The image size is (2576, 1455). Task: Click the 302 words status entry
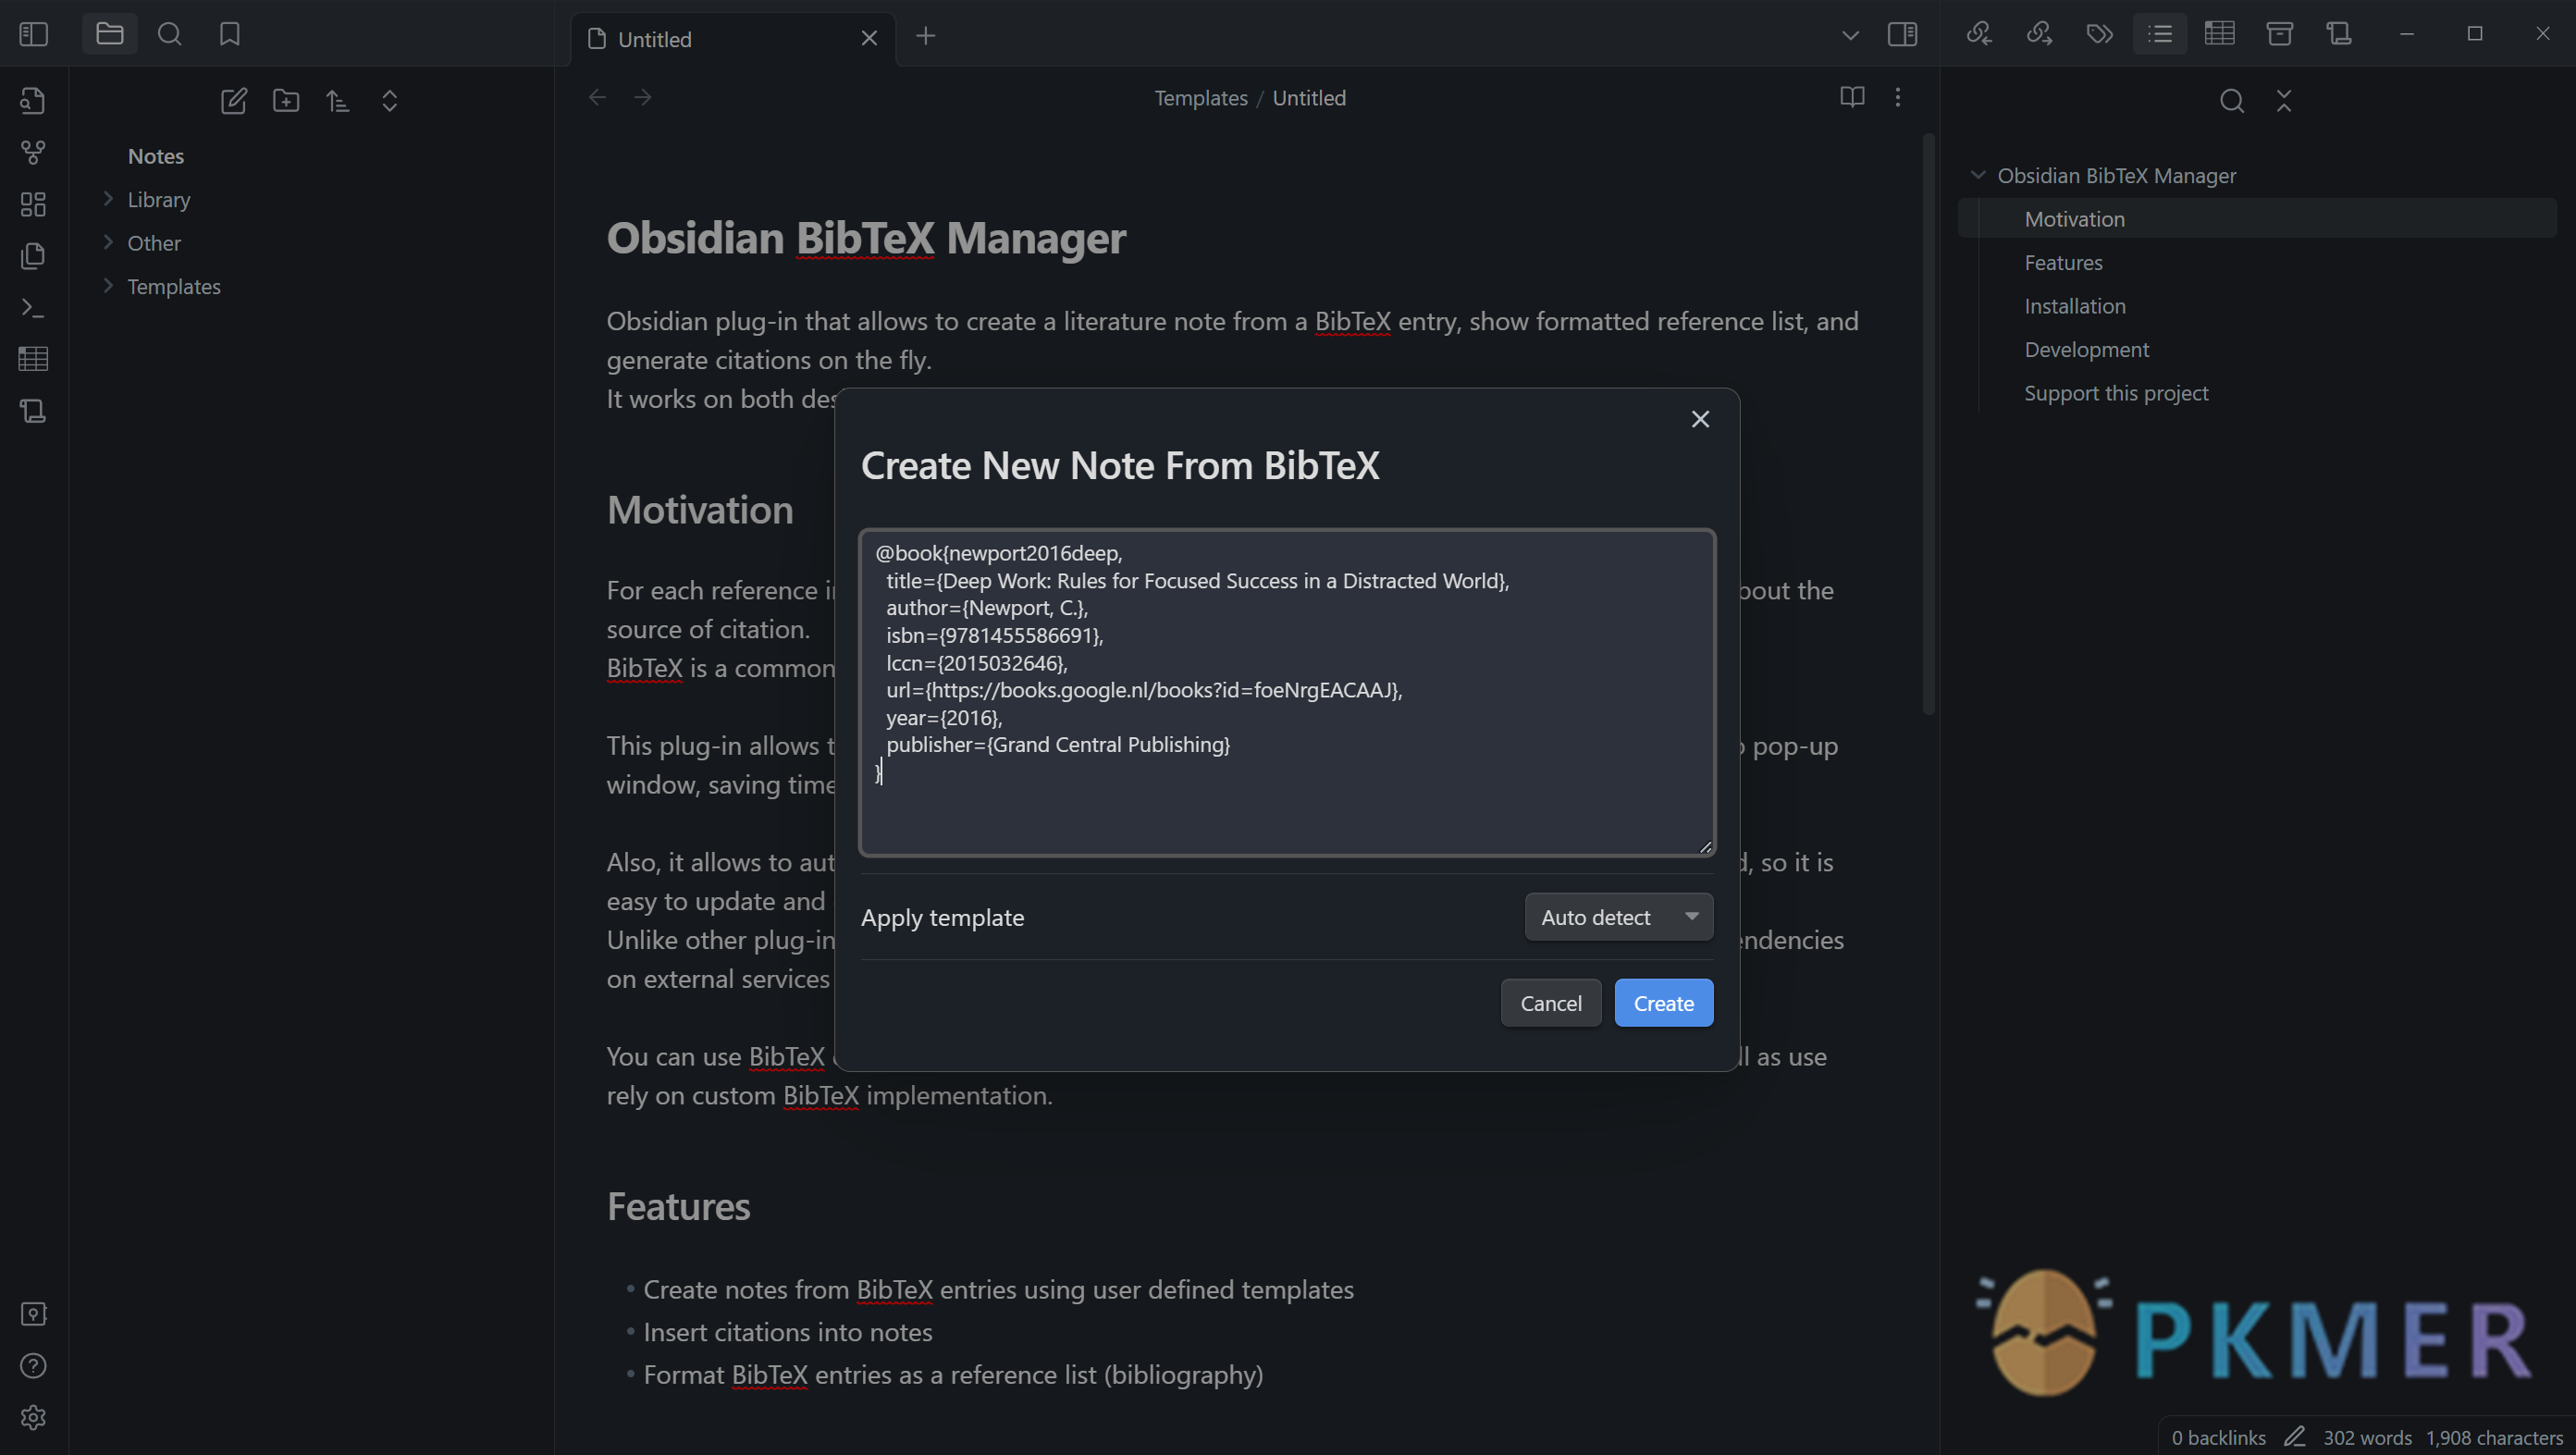[2367, 1438]
